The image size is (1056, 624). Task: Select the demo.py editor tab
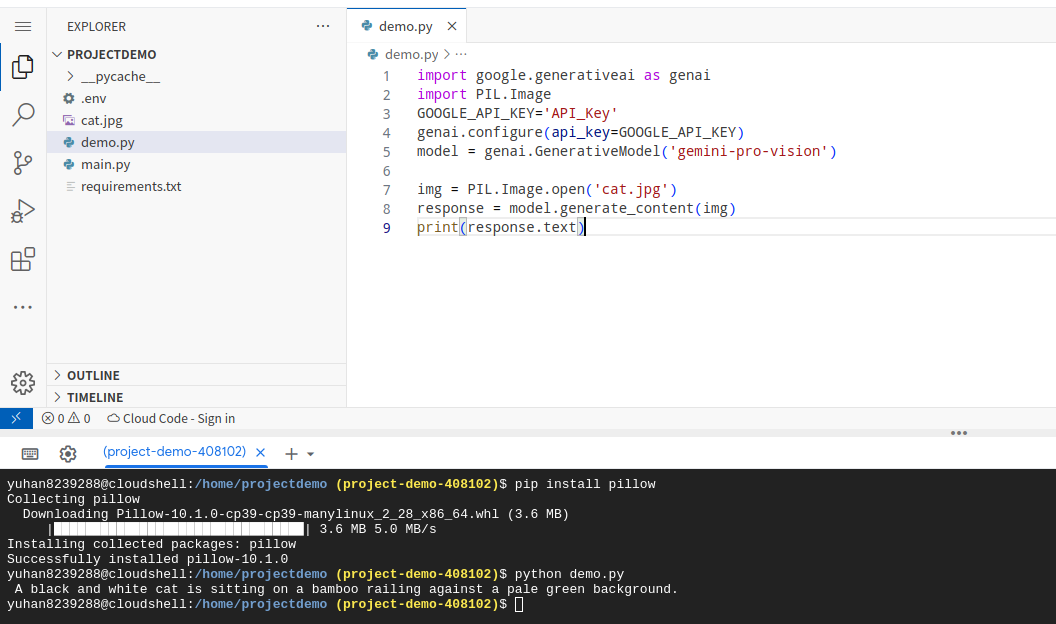click(x=405, y=28)
